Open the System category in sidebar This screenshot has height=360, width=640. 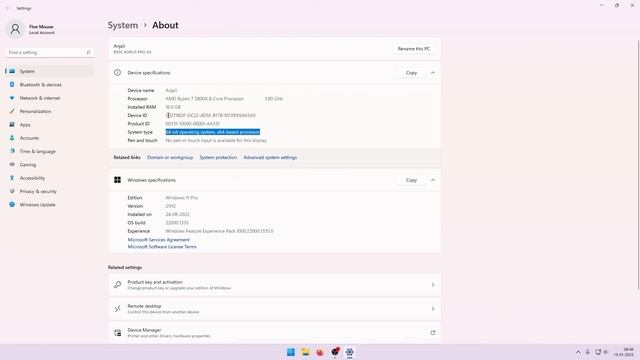(50, 71)
